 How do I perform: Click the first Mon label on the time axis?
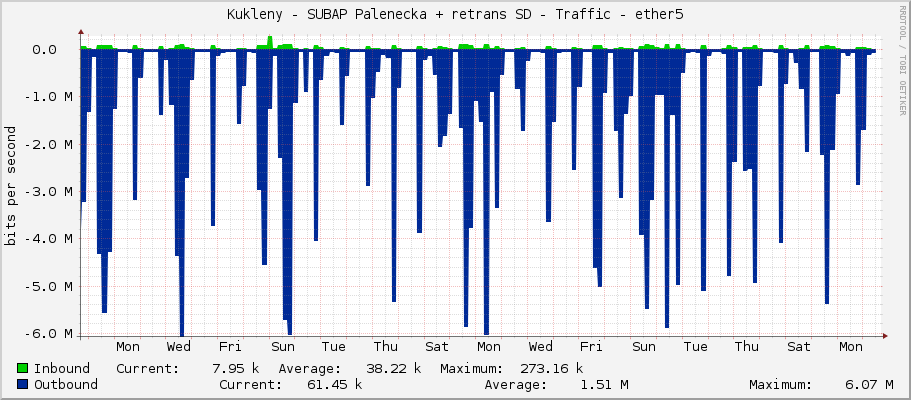(128, 347)
